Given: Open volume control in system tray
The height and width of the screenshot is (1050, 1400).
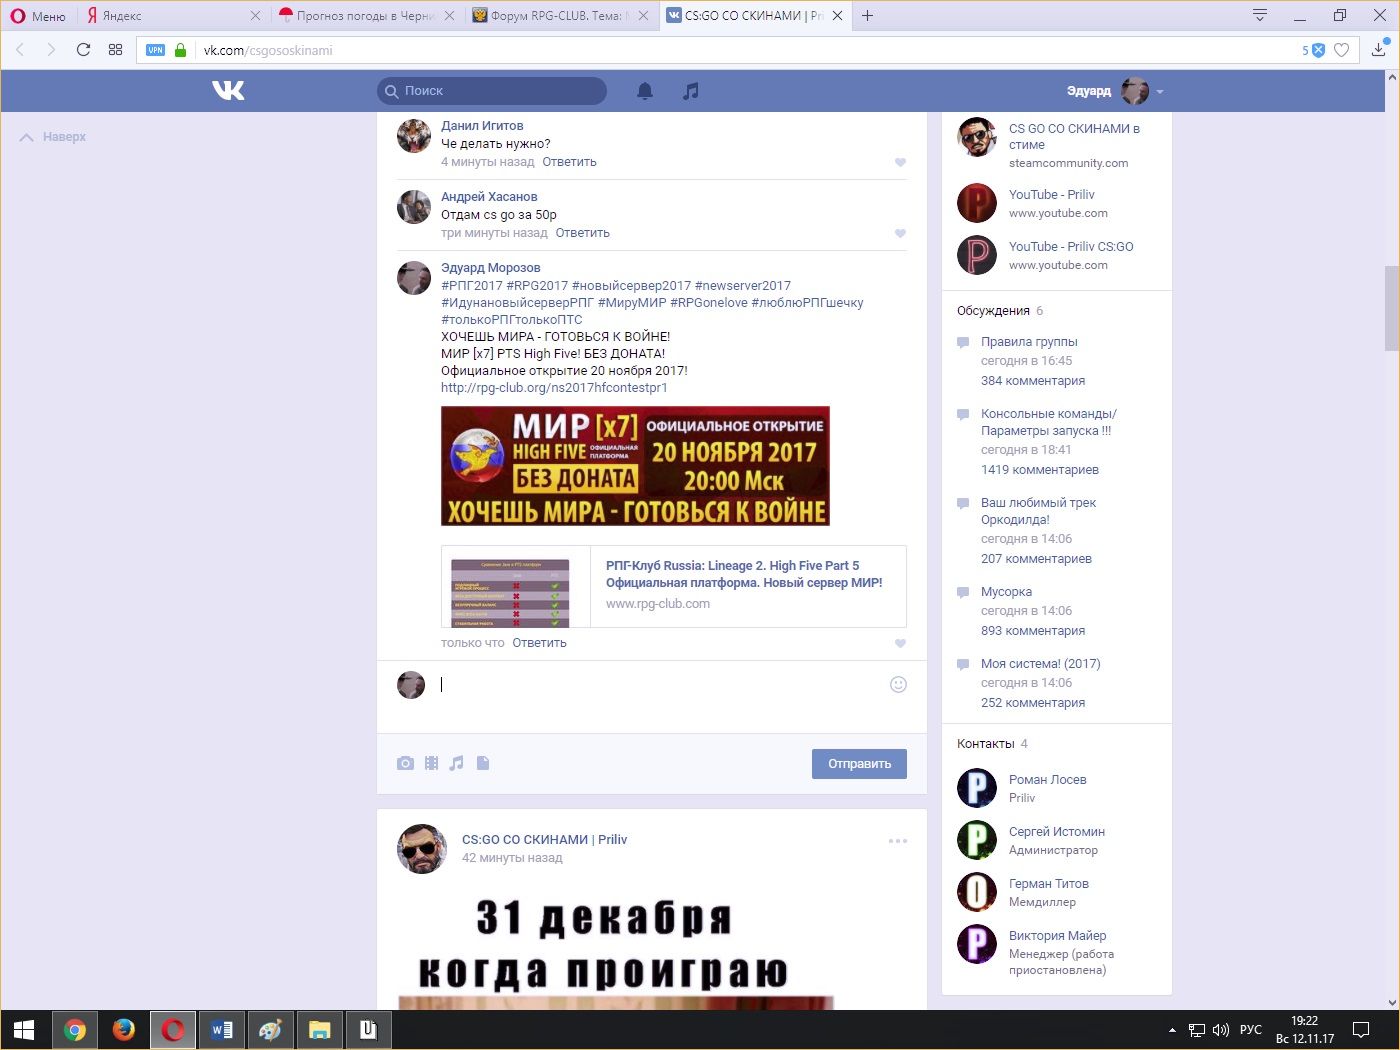Looking at the screenshot, I should pos(1221,1030).
